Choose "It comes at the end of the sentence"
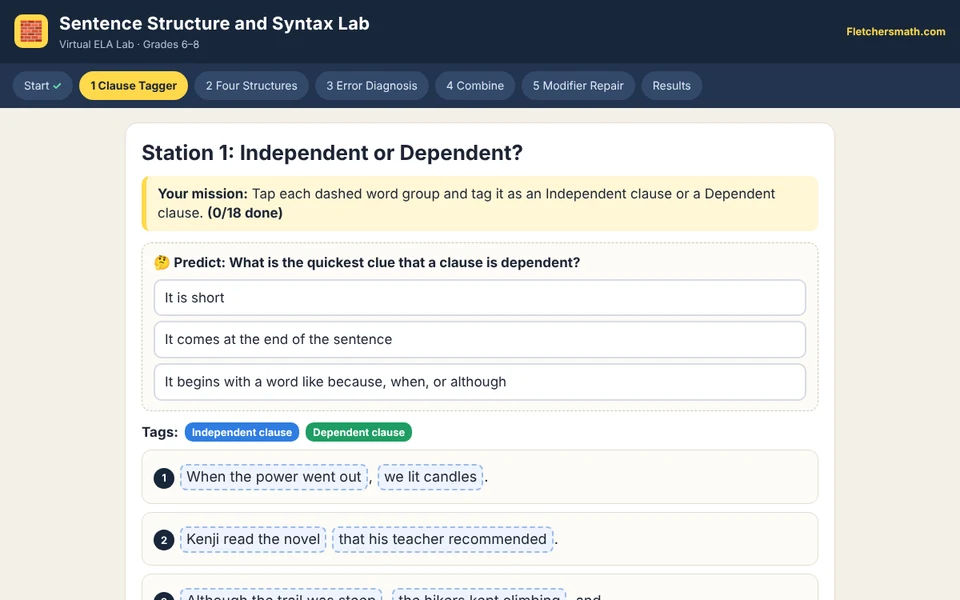The height and width of the screenshot is (600, 960). coord(480,339)
